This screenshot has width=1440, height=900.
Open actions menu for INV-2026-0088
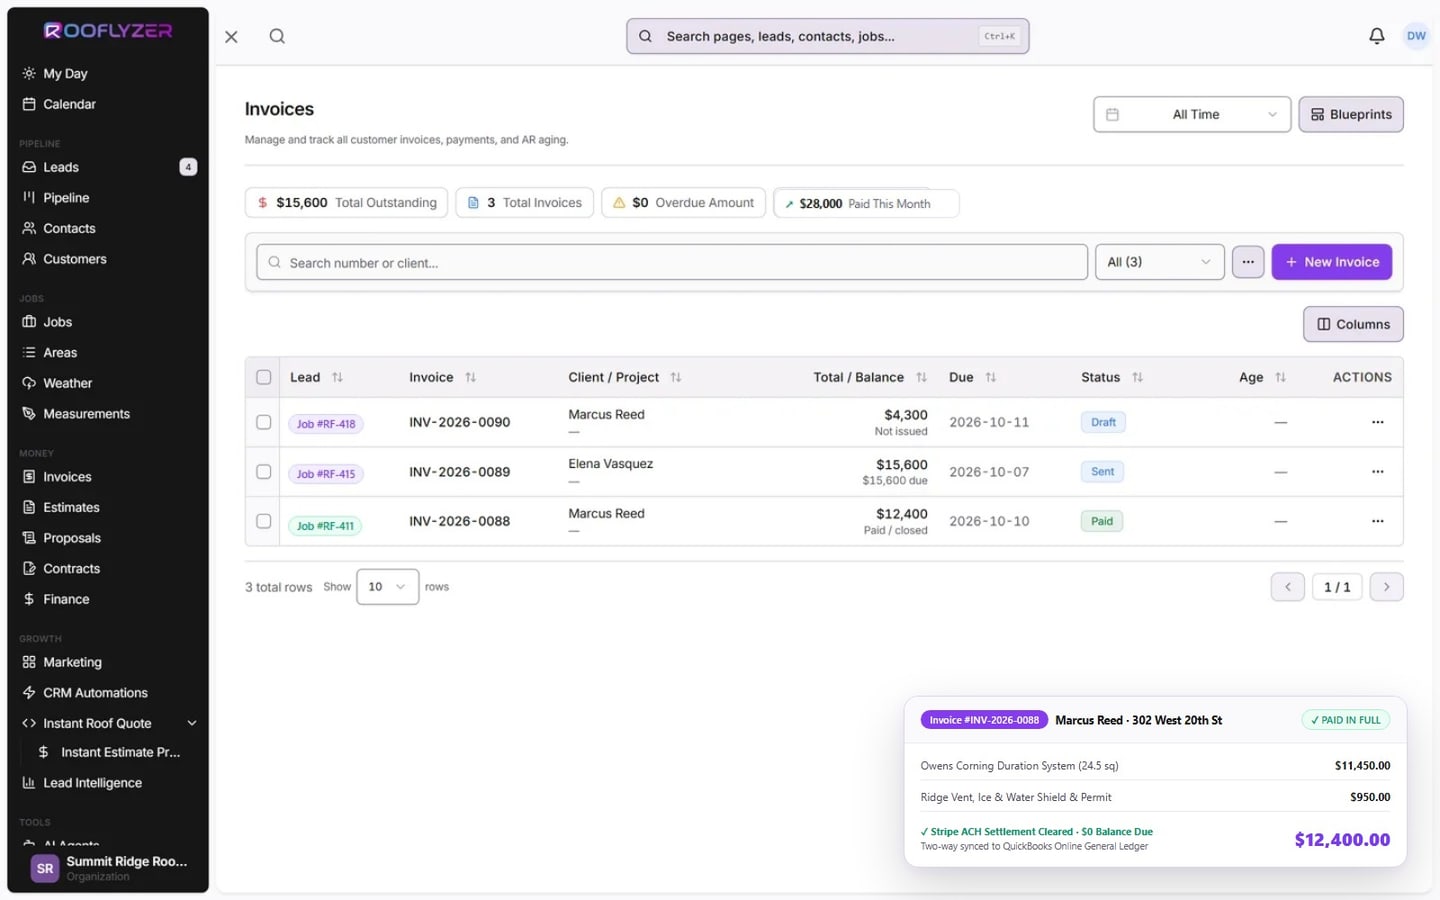(1377, 521)
